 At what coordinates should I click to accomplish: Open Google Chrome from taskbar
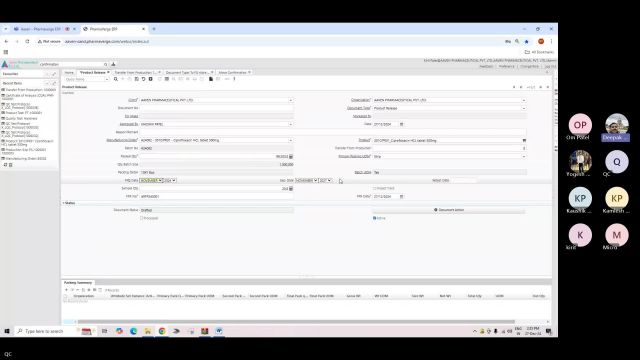coord(162,331)
